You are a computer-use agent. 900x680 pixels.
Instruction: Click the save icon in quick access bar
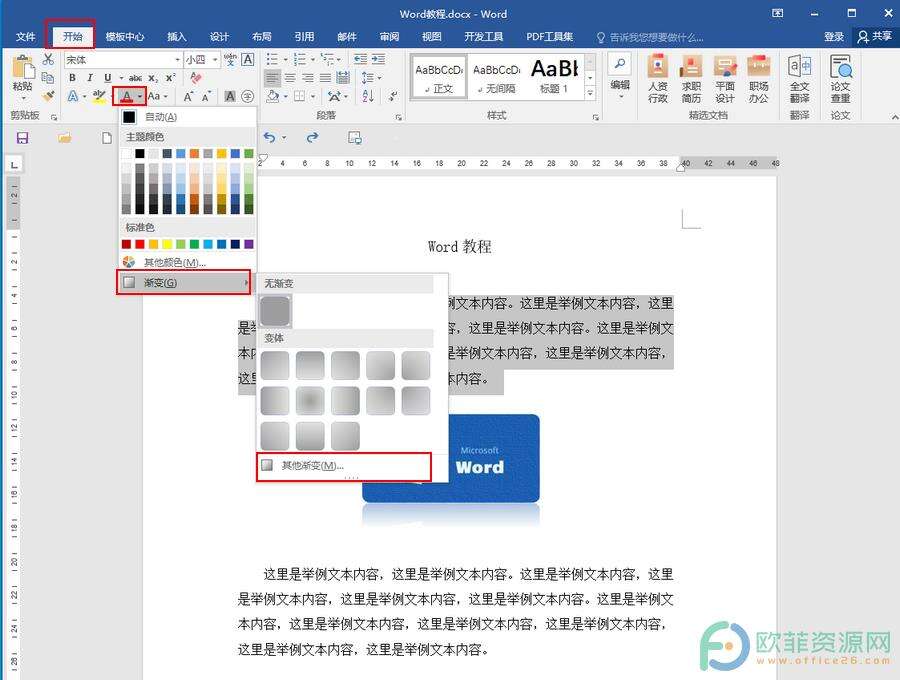pos(22,138)
